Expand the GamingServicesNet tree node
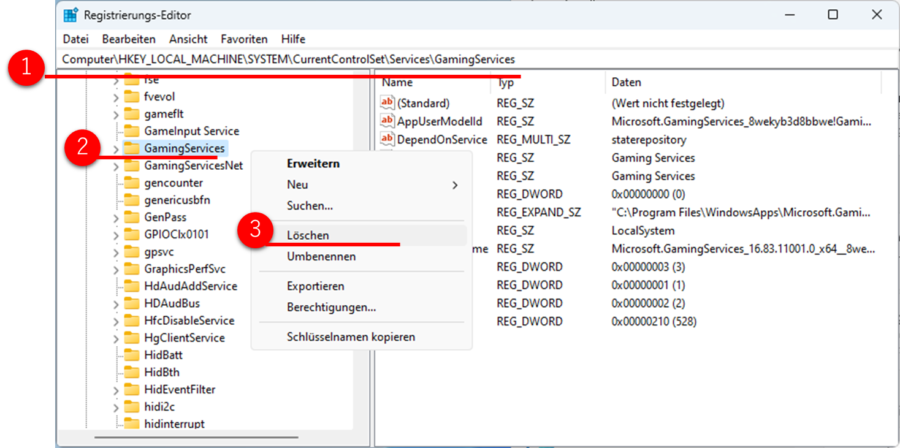Viewport: 900px width, 448px height. pyautogui.click(x=116, y=166)
